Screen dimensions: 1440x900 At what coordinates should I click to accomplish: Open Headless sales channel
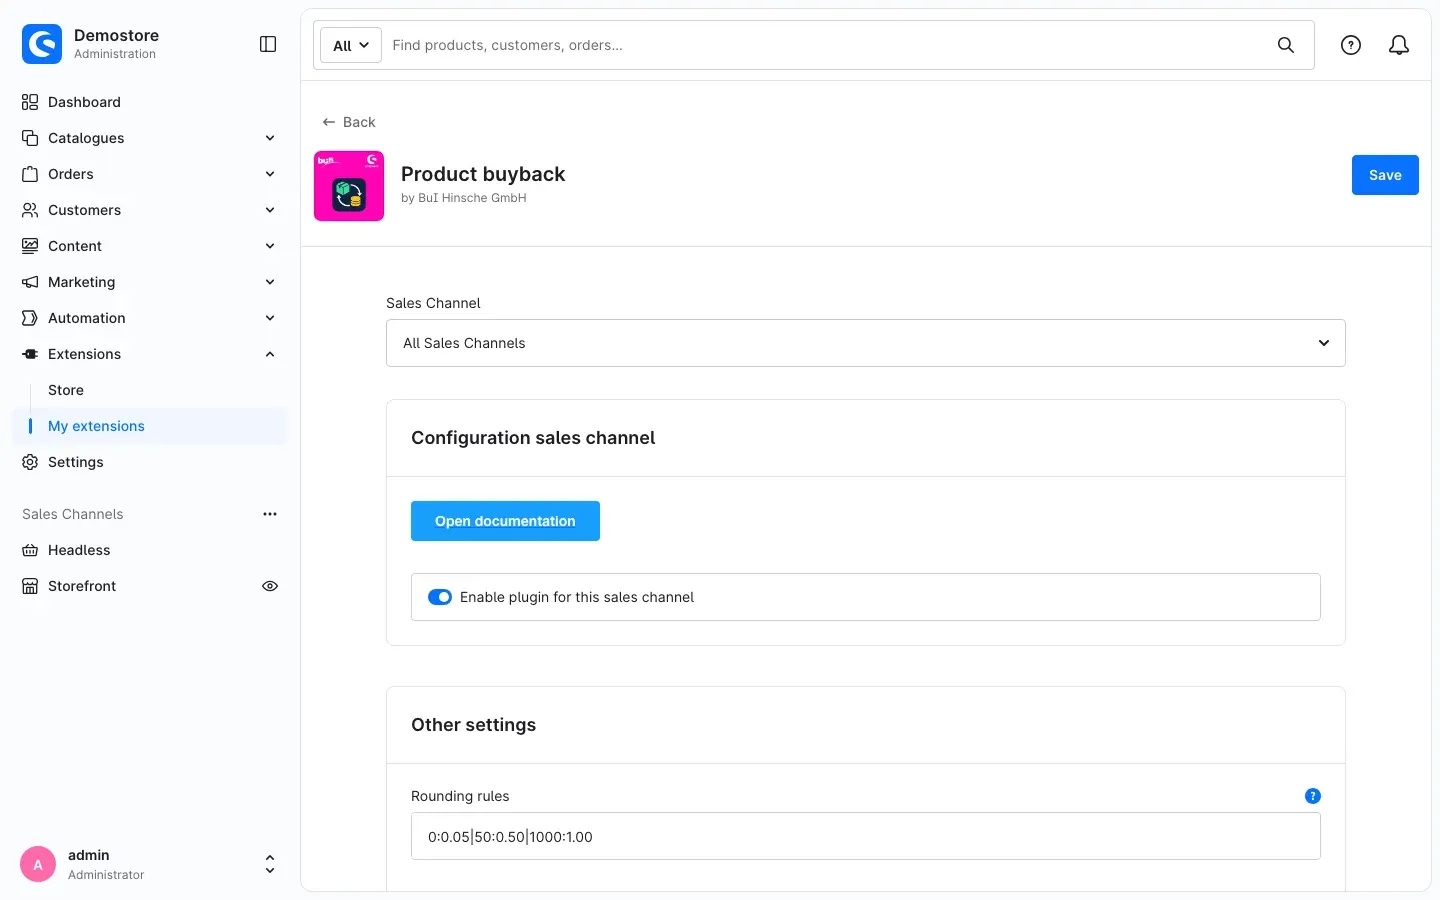[150, 550]
